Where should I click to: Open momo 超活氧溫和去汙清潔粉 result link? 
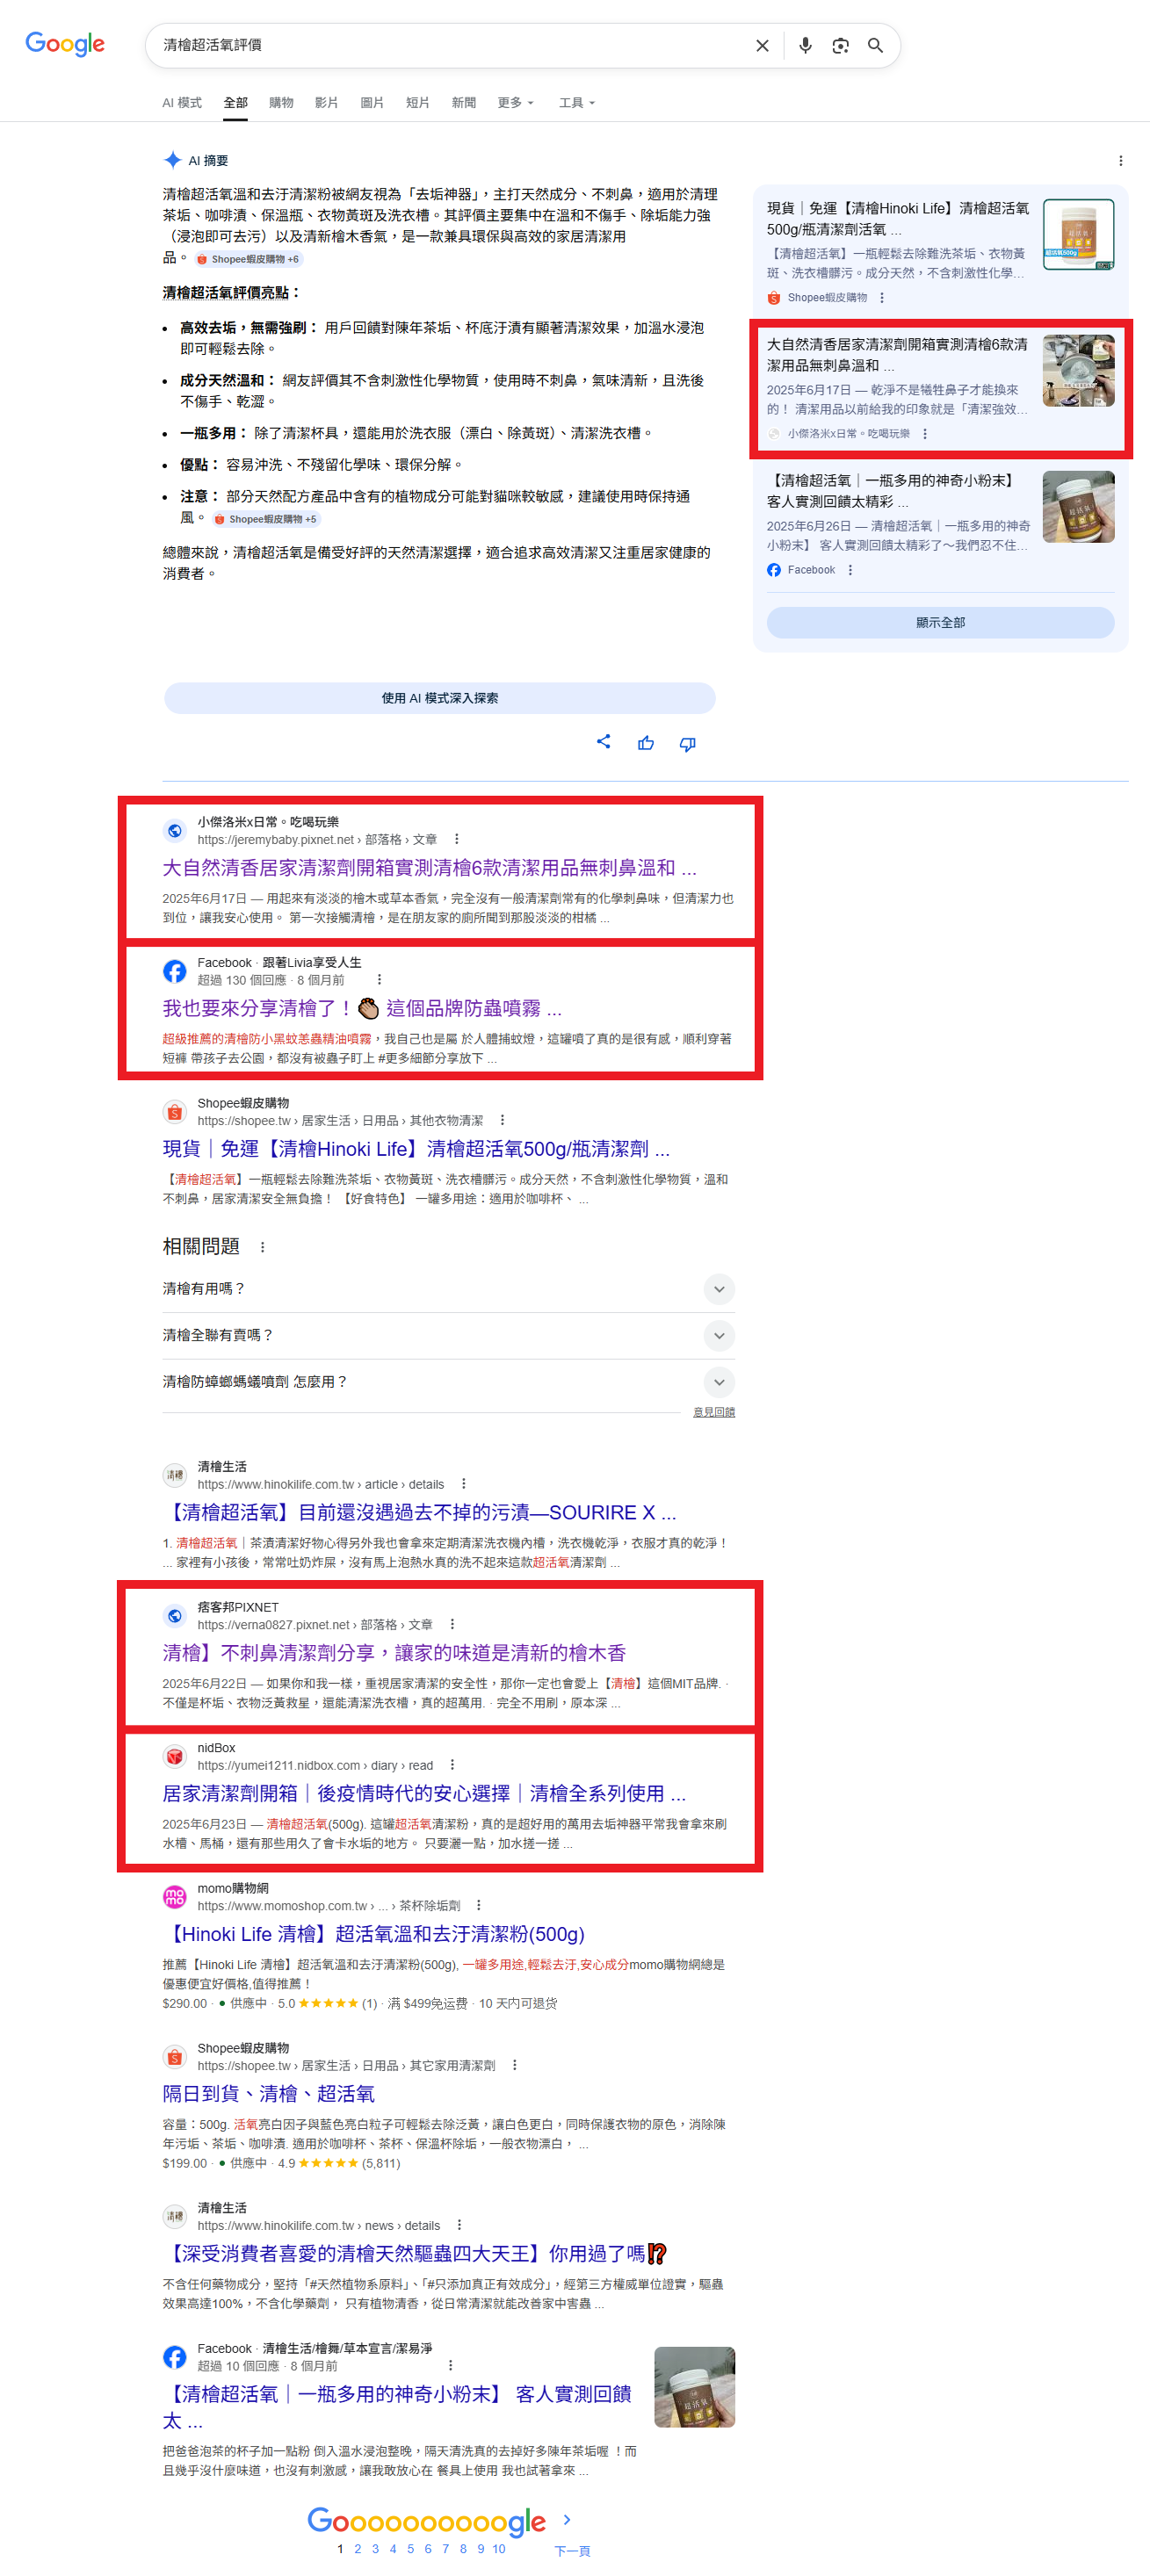coord(373,1934)
